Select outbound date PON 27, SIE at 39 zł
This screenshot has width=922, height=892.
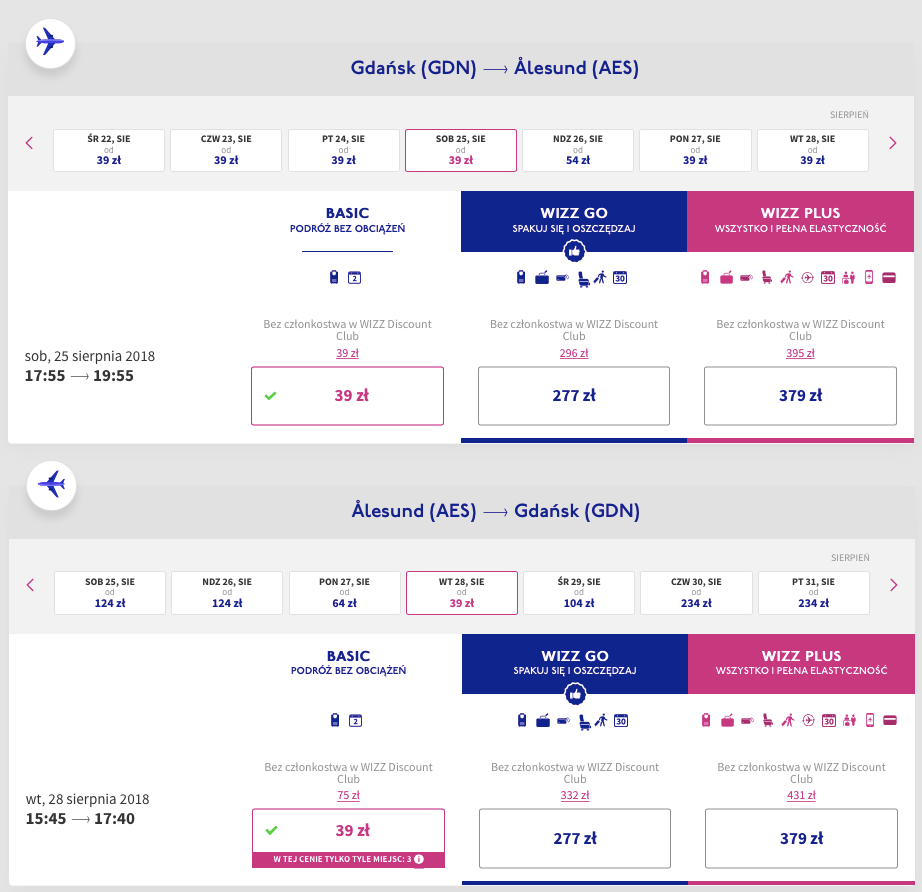click(x=695, y=151)
